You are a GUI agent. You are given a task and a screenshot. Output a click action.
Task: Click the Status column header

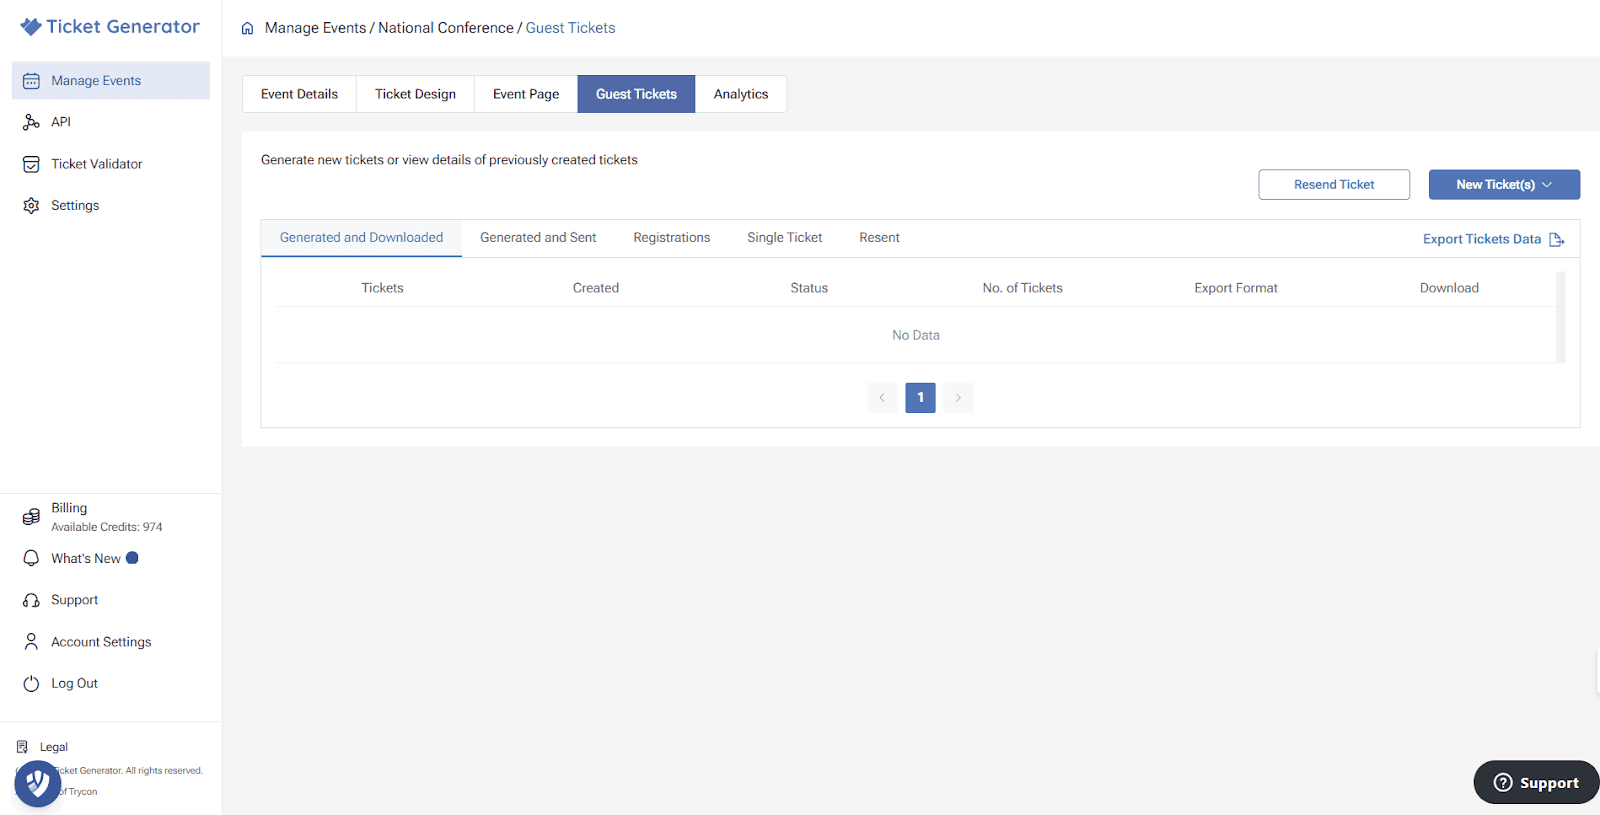[809, 288]
